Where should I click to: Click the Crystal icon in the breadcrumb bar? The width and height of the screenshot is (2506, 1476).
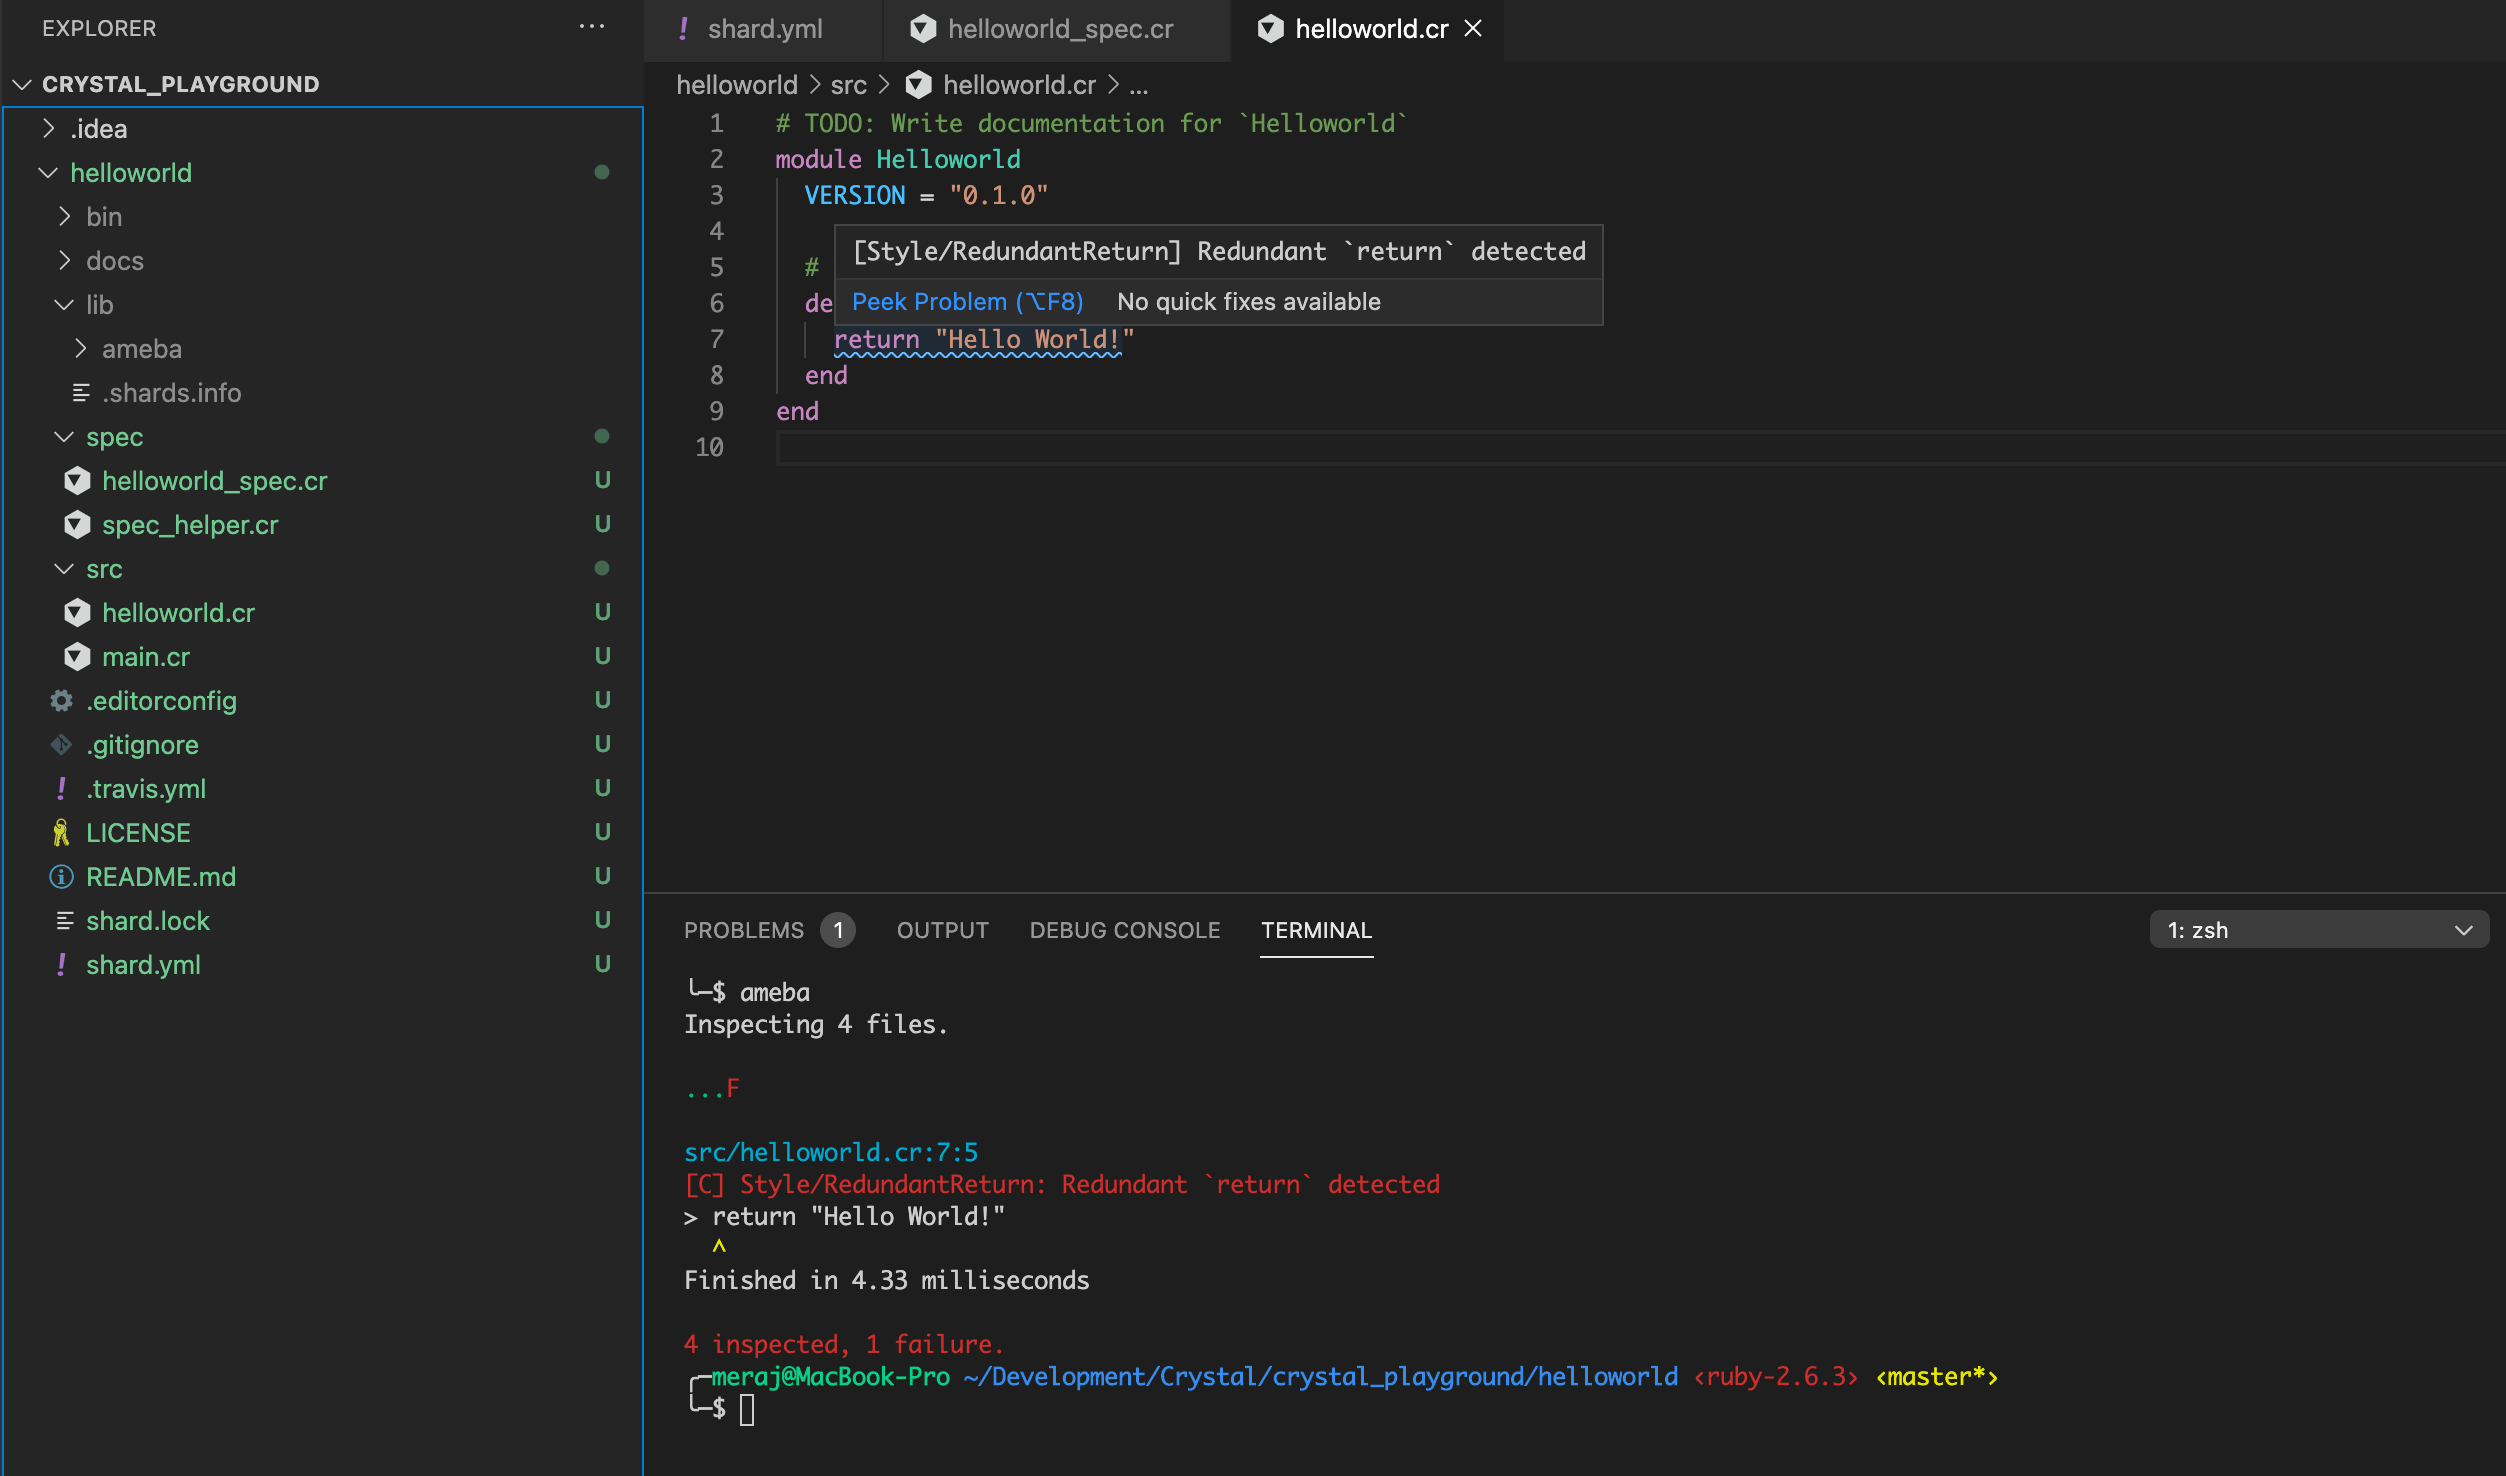point(919,84)
